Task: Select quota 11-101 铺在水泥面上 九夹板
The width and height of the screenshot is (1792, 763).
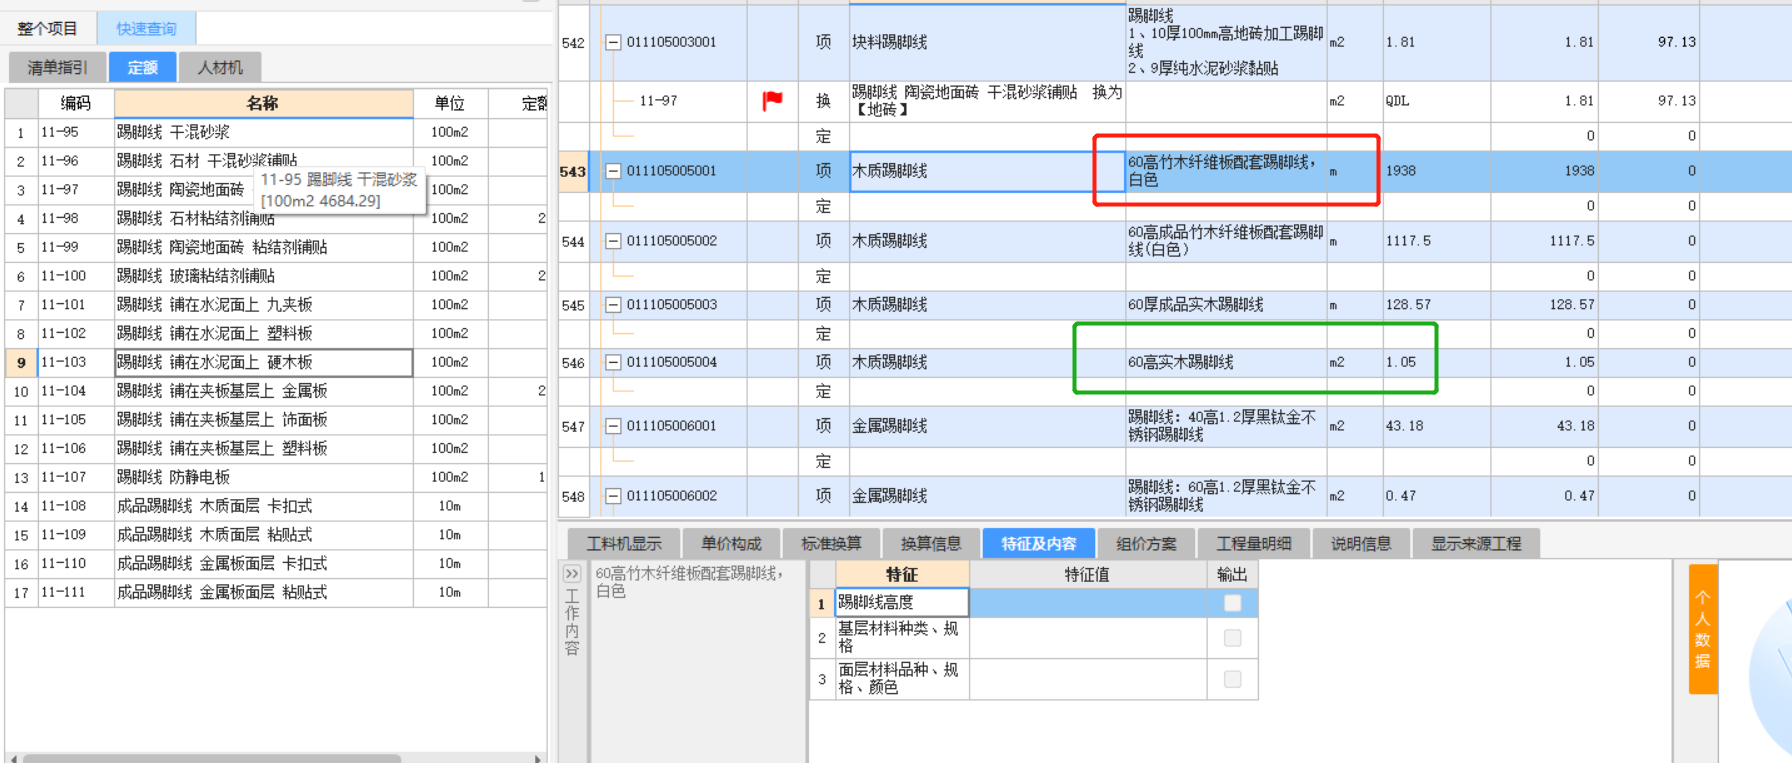Action: [264, 305]
